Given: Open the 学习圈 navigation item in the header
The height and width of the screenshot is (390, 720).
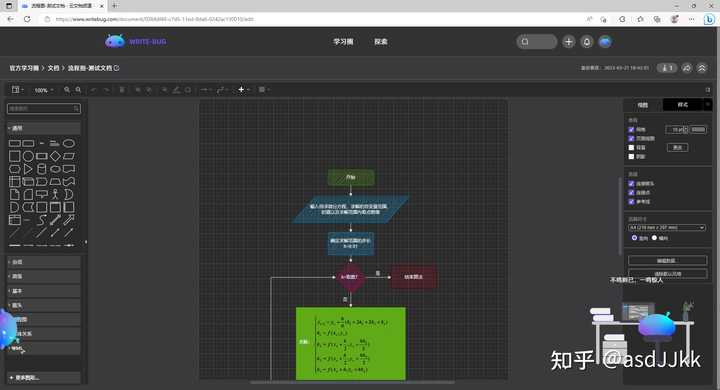Looking at the screenshot, I should coord(343,42).
